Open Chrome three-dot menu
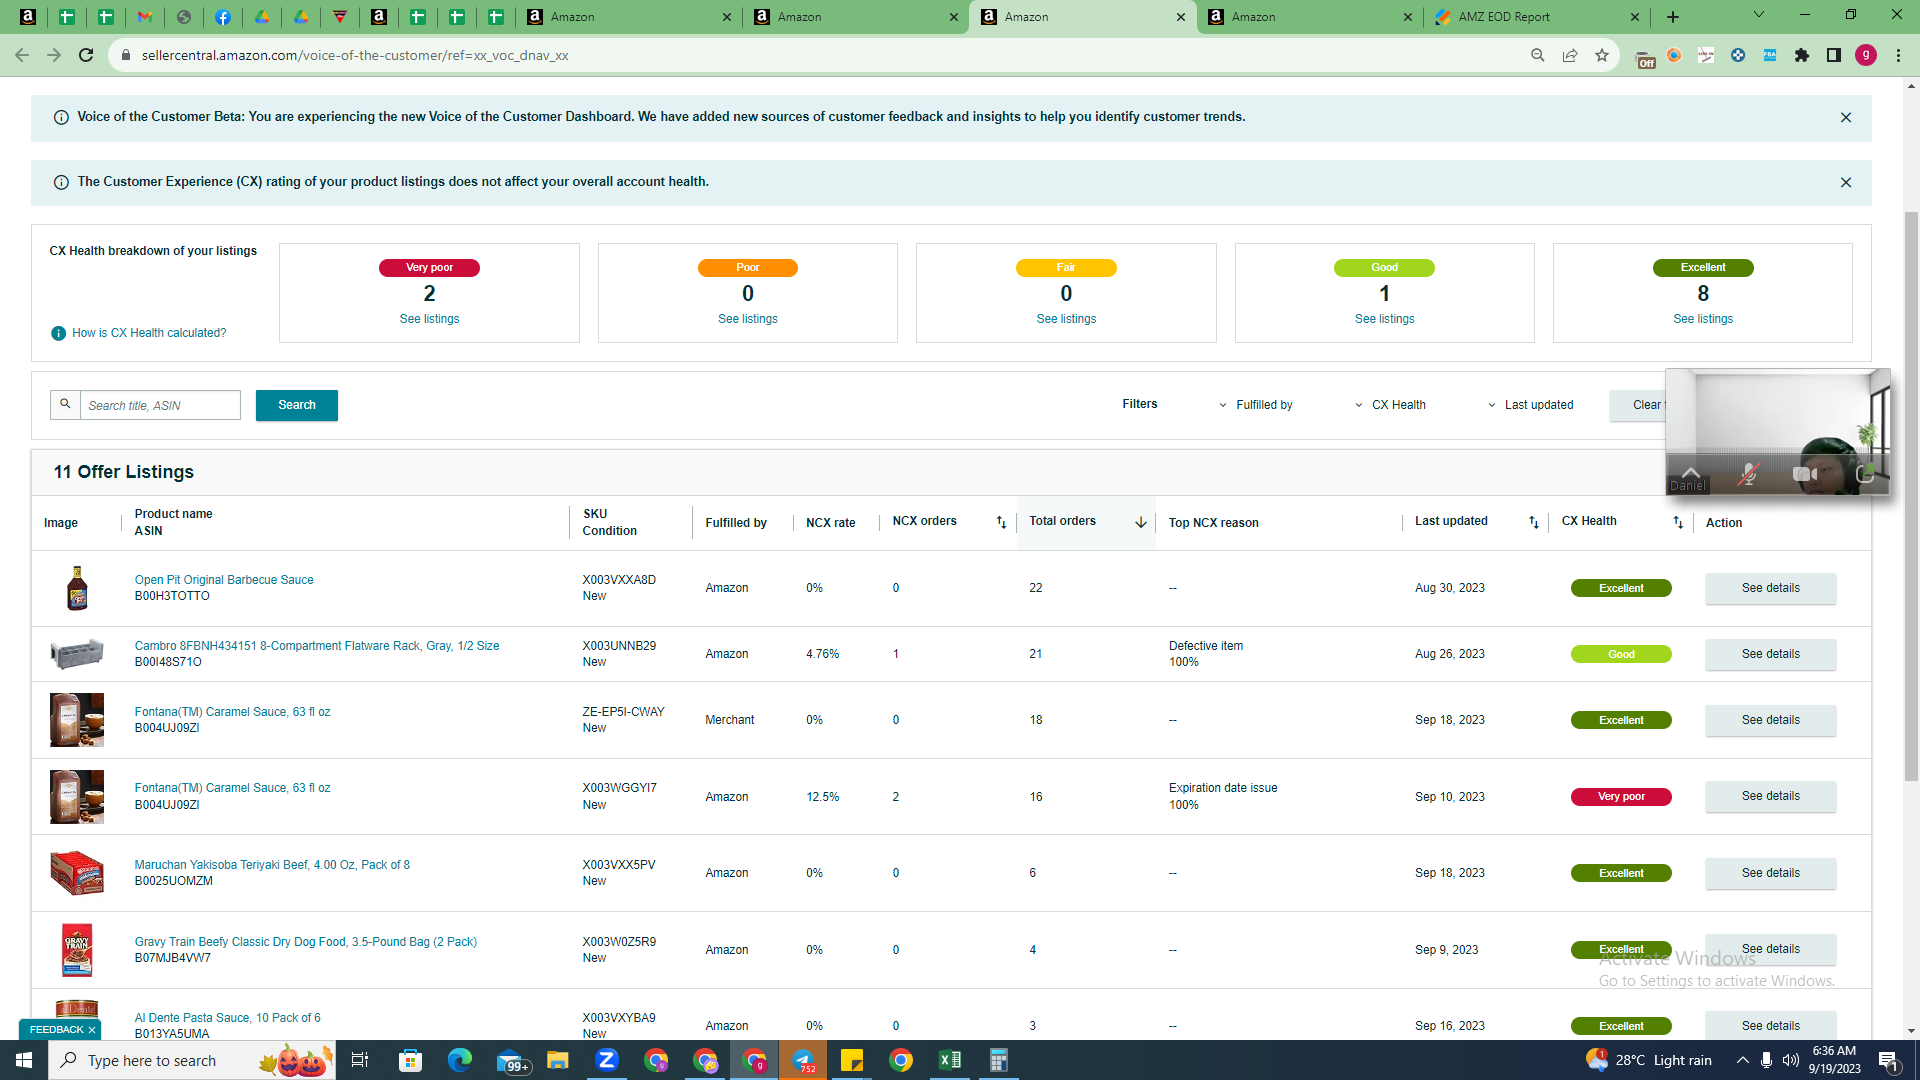This screenshot has height=1080, width=1920. click(x=1898, y=55)
